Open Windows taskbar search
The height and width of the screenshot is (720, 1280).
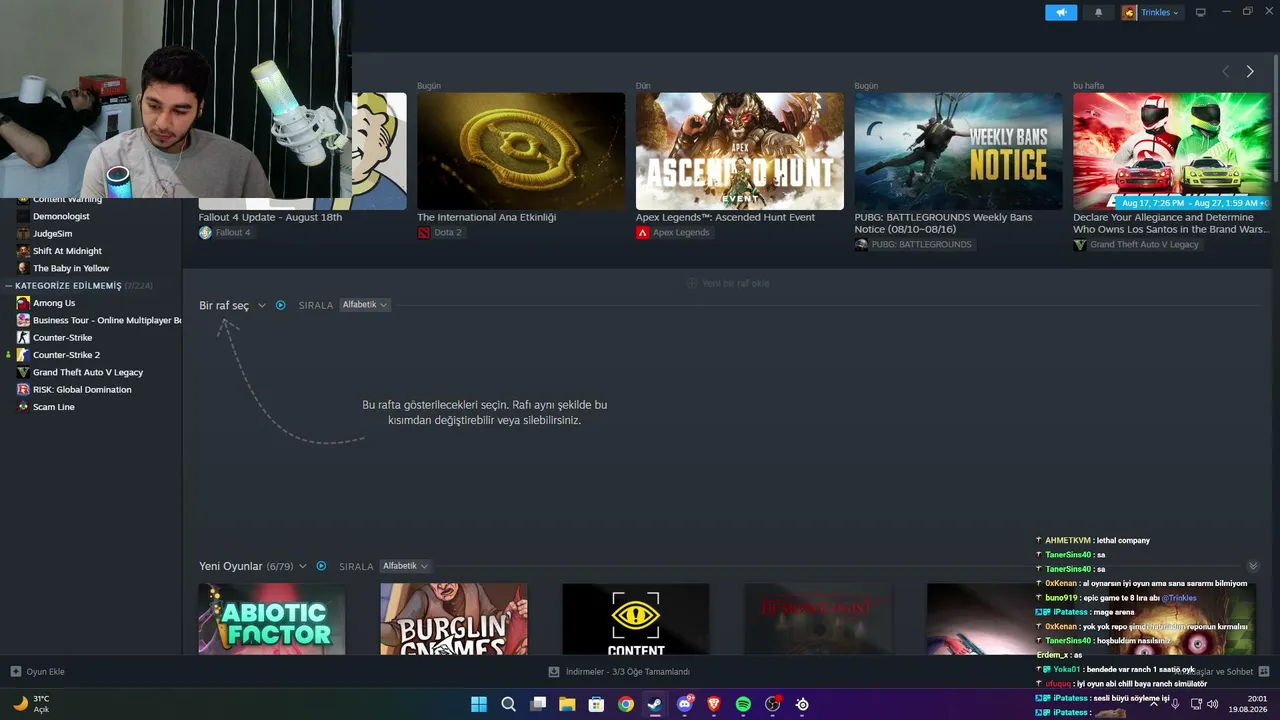coord(508,704)
